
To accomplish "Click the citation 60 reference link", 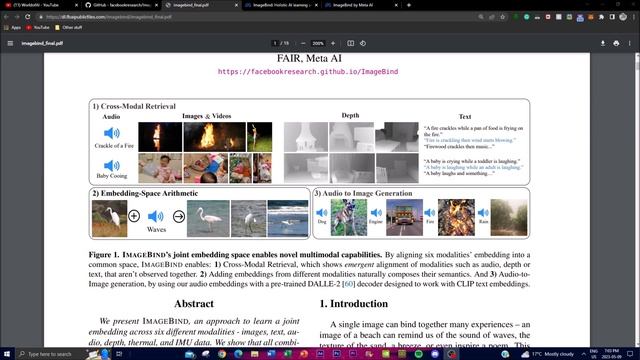I will [x=349, y=284].
